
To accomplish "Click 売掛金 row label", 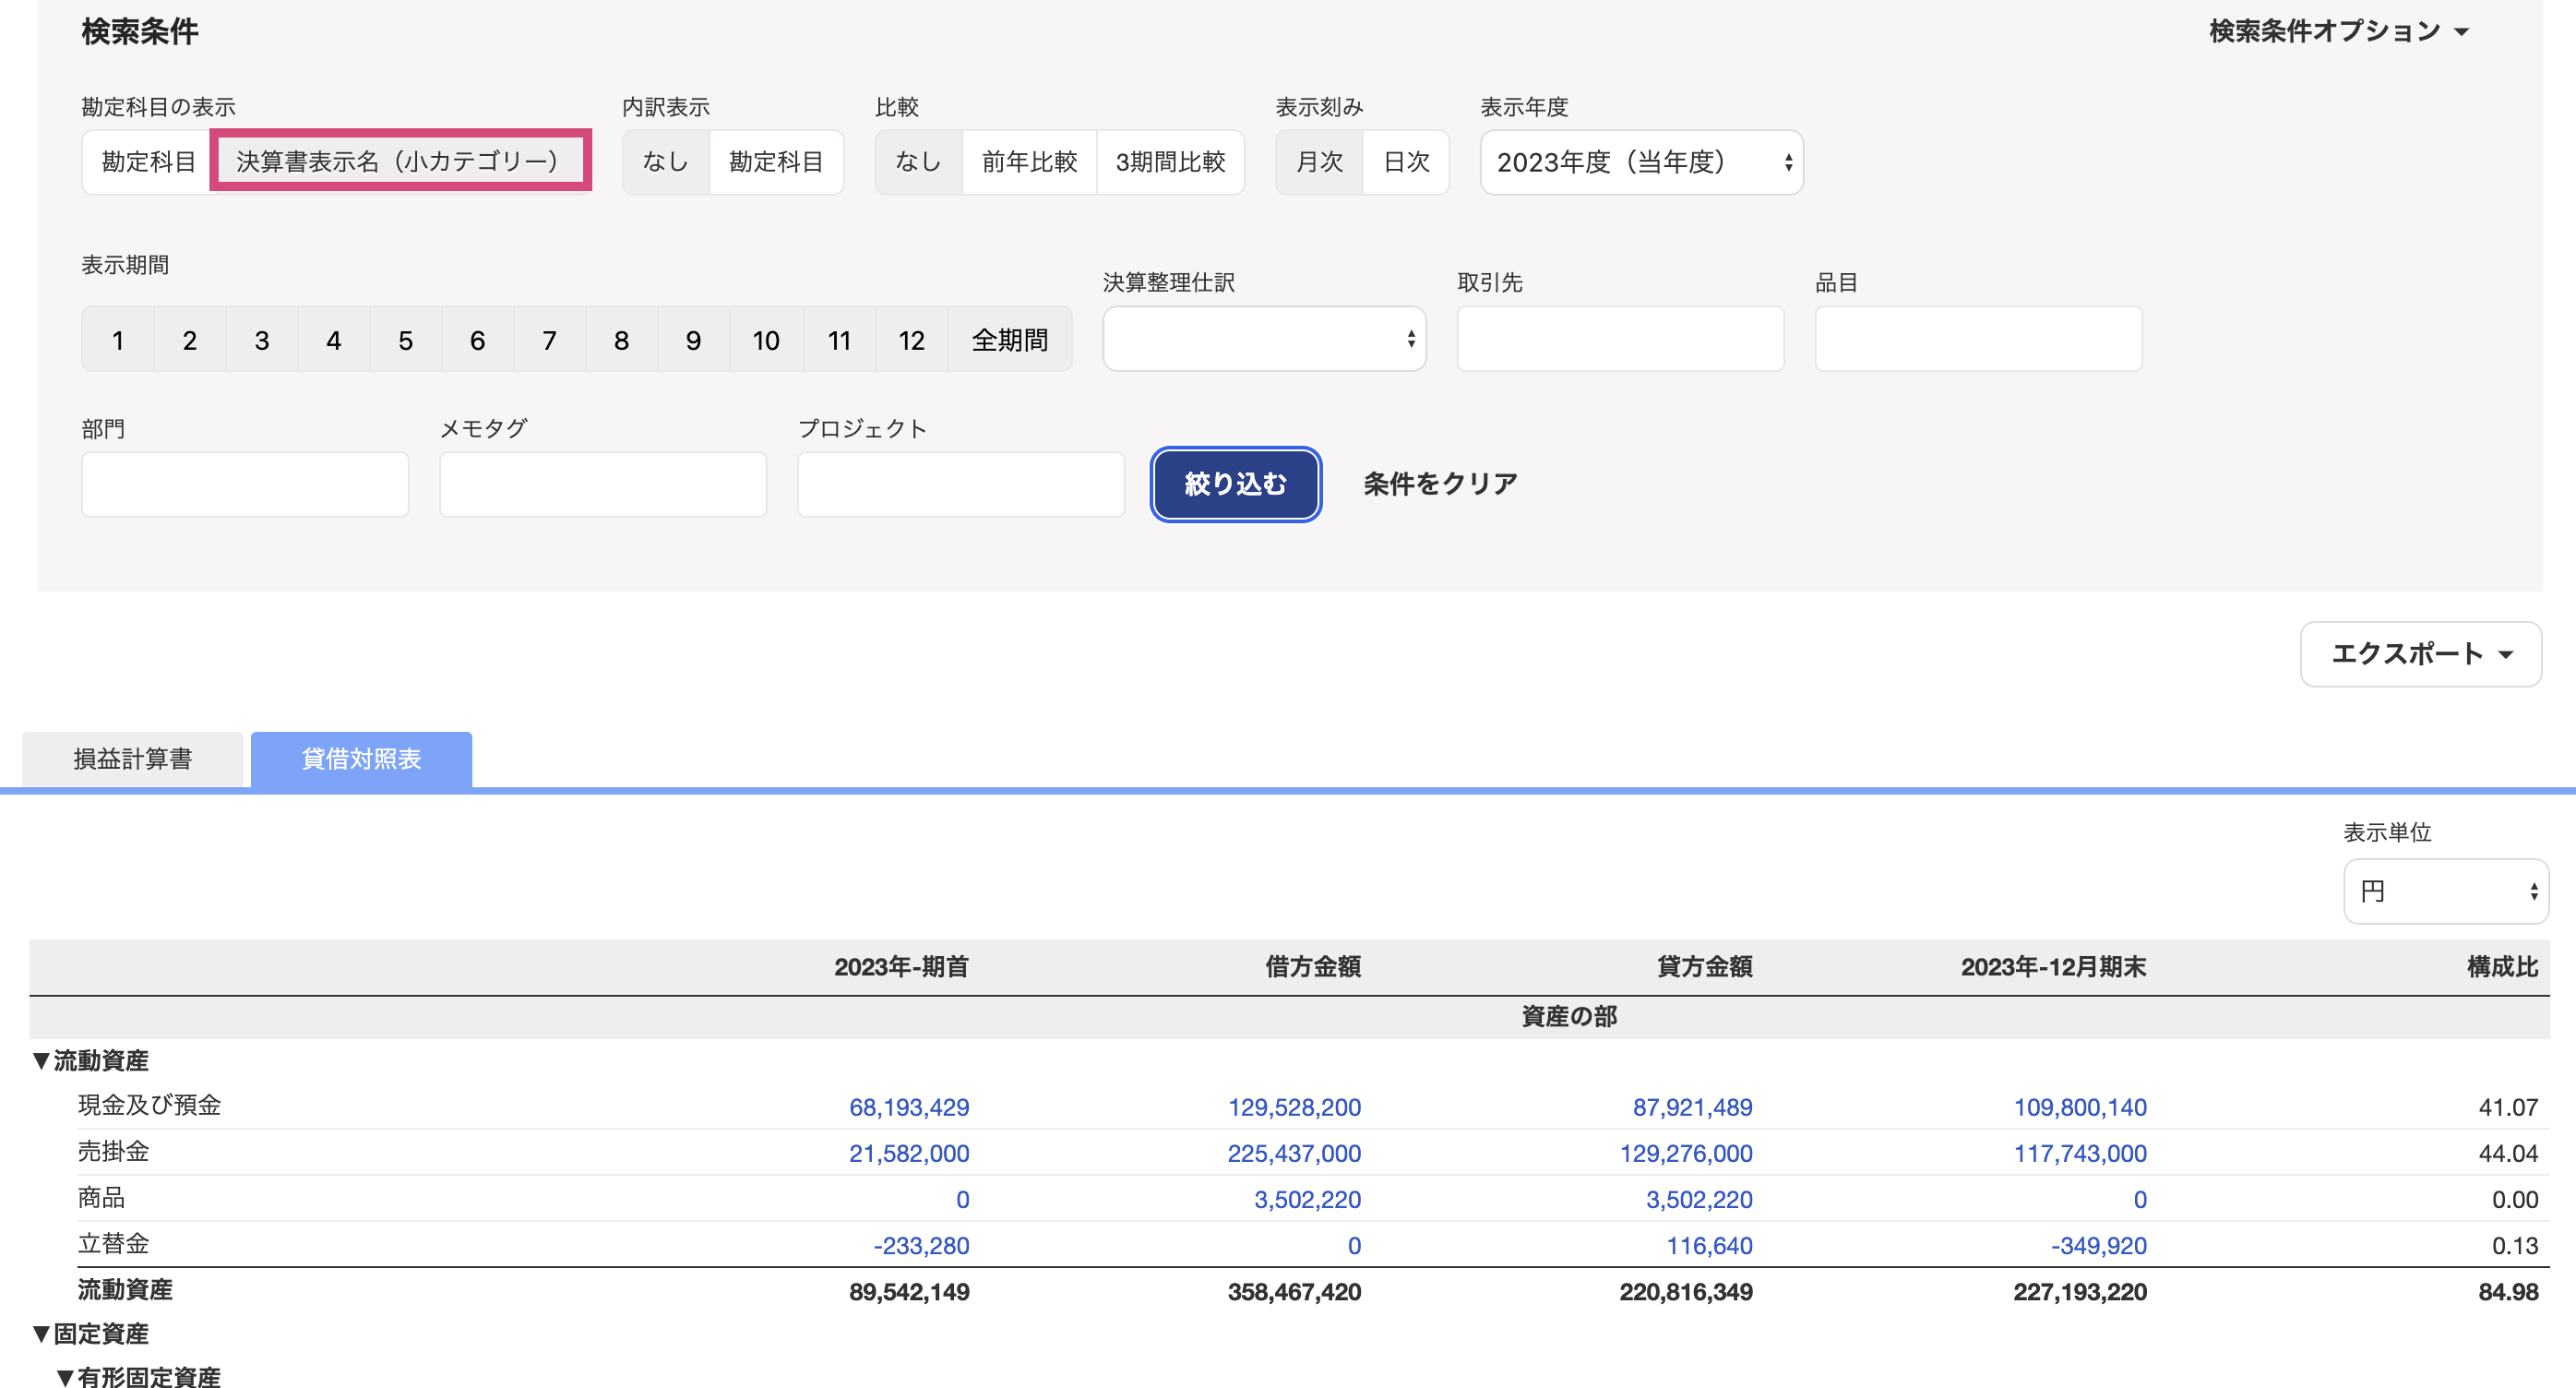I will pos(113,1151).
